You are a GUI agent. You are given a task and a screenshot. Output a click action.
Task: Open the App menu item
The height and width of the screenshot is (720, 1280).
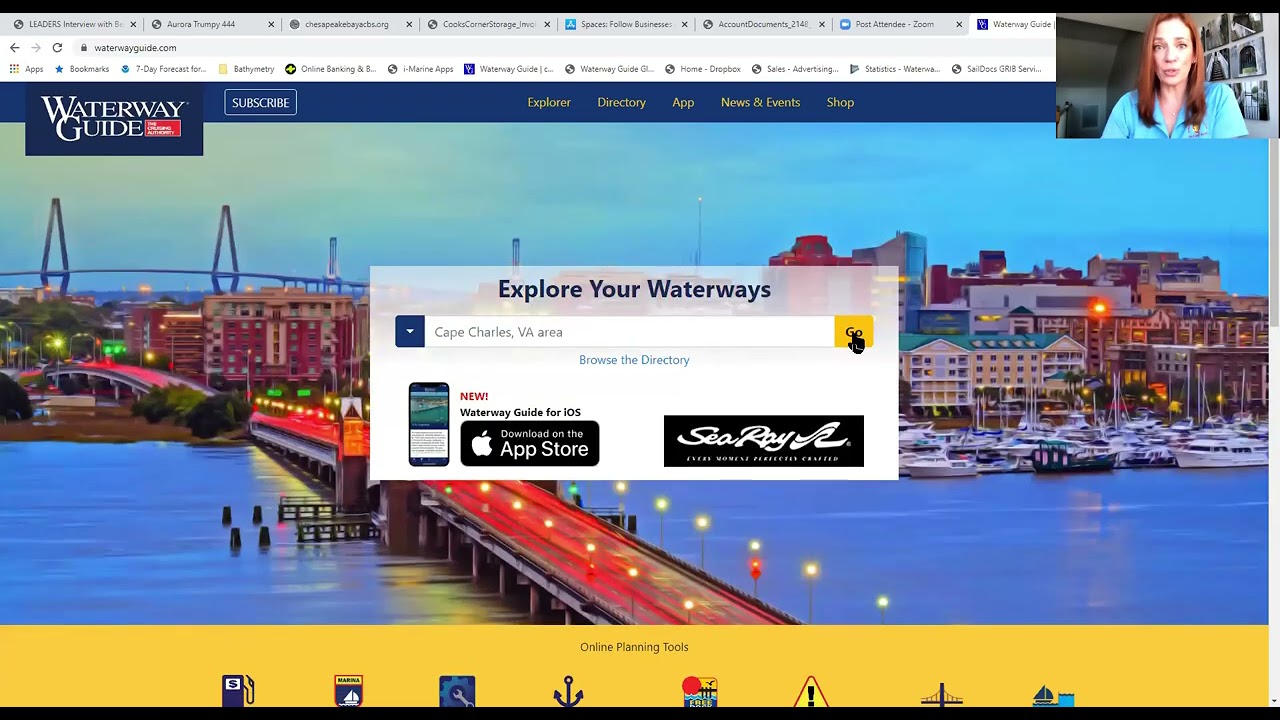coord(683,102)
